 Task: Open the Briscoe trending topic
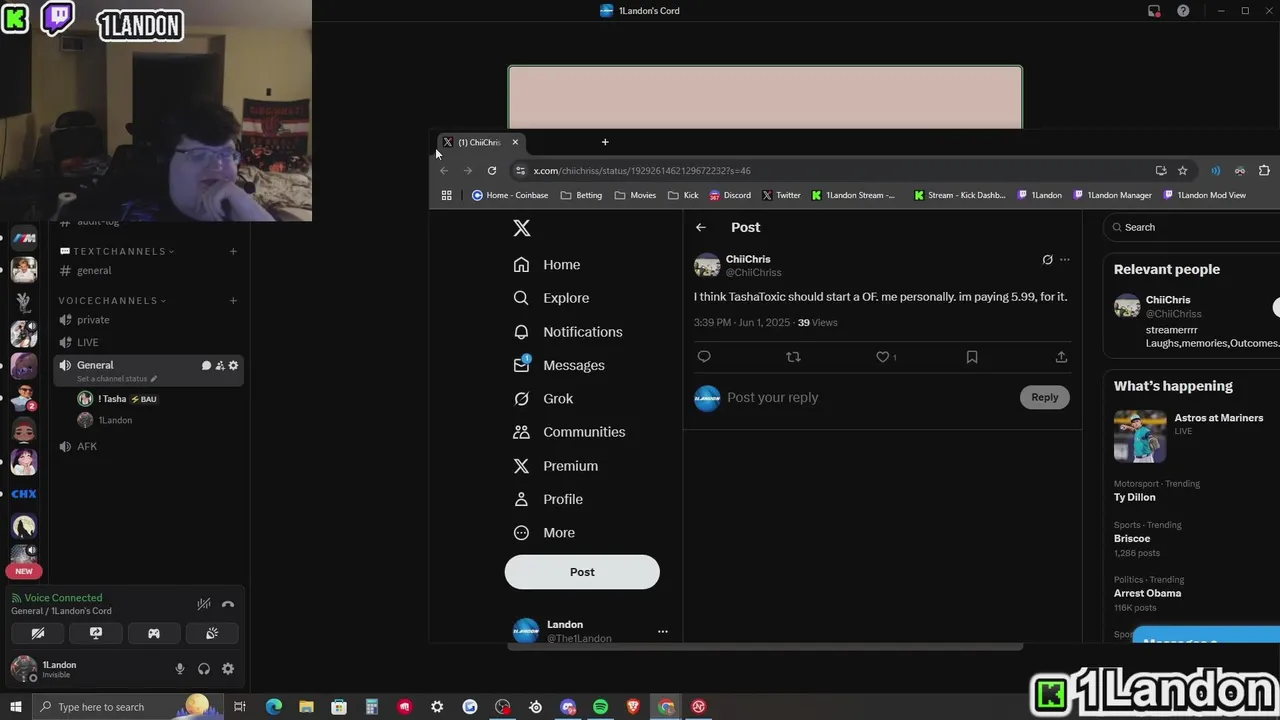point(1132,538)
